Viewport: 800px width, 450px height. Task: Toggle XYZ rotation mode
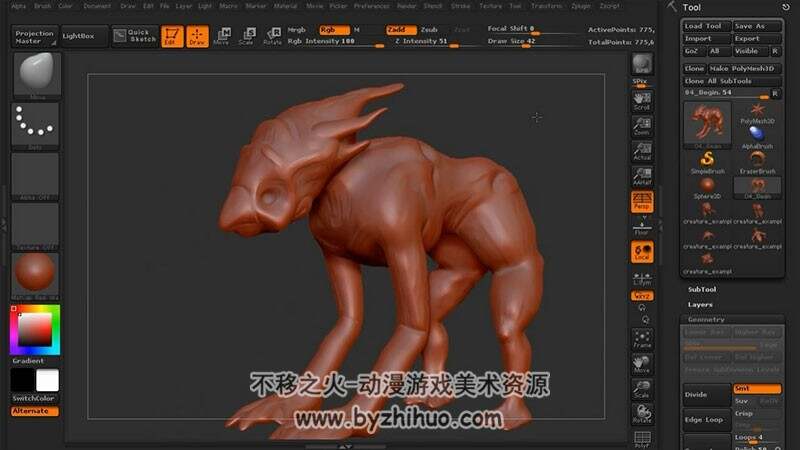642,296
